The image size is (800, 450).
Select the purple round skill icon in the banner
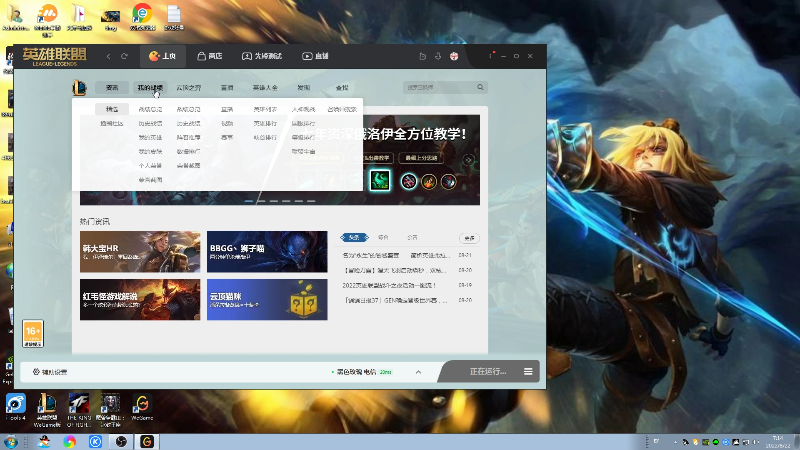pyautogui.click(x=409, y=181)
